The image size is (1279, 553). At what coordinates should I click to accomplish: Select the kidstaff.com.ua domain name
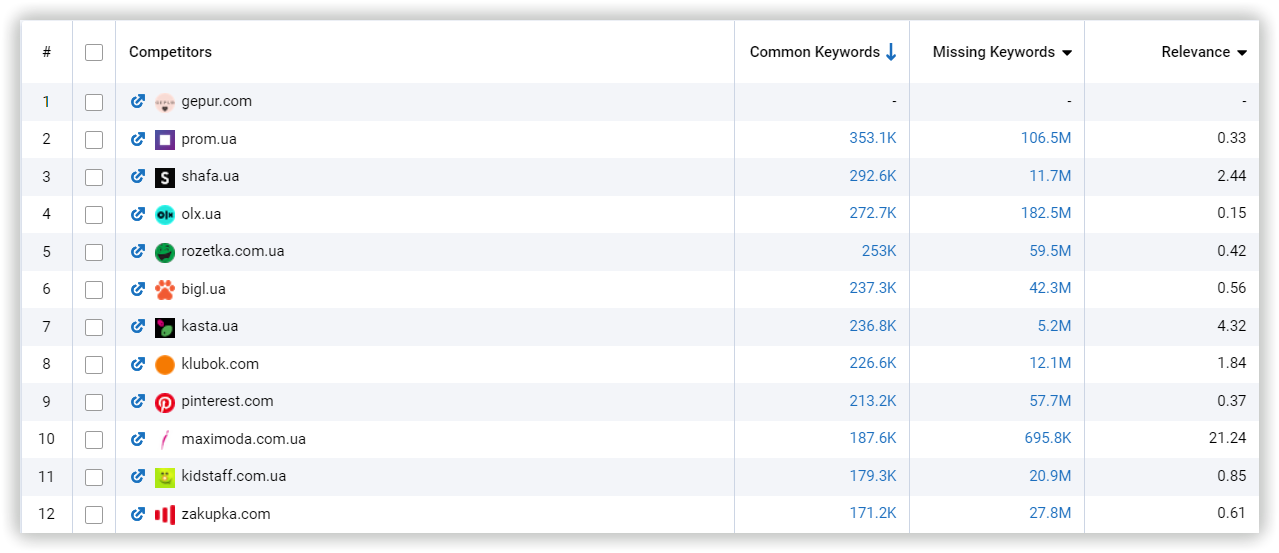234,476
